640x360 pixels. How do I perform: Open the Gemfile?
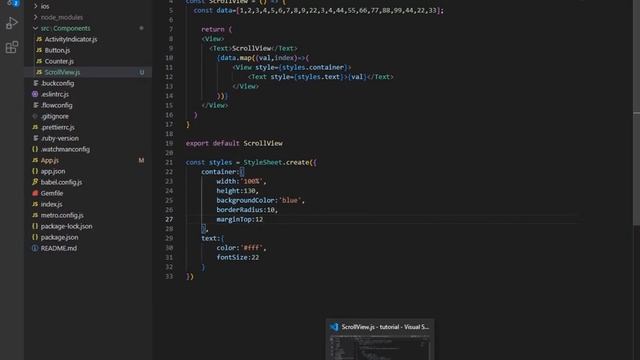[52, 193]
